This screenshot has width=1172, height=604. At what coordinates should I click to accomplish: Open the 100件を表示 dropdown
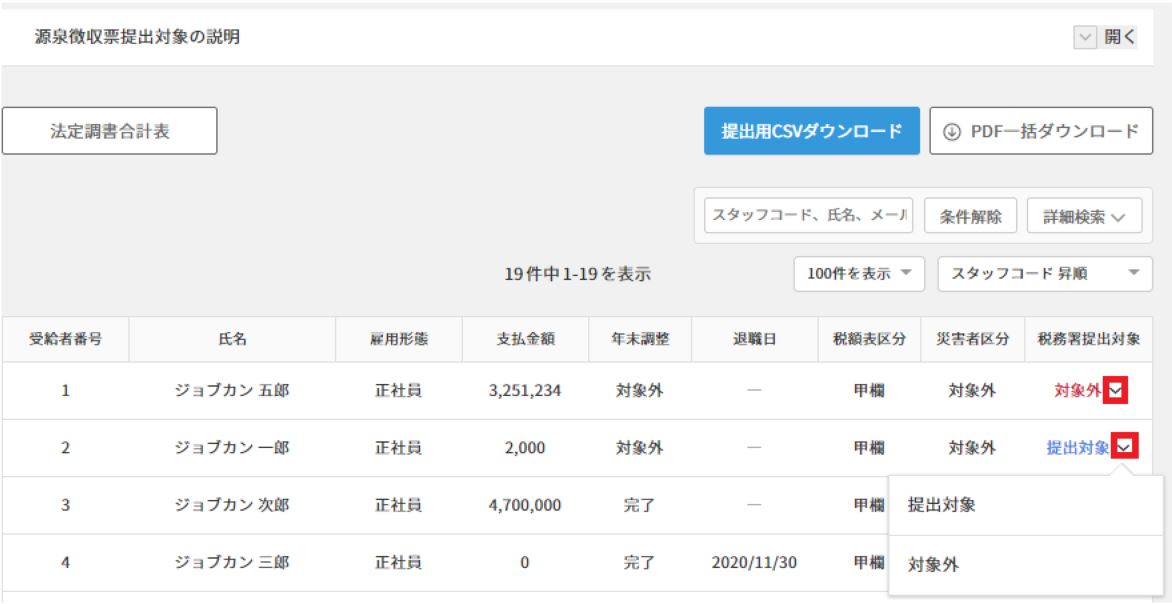[x=859, y=273]
